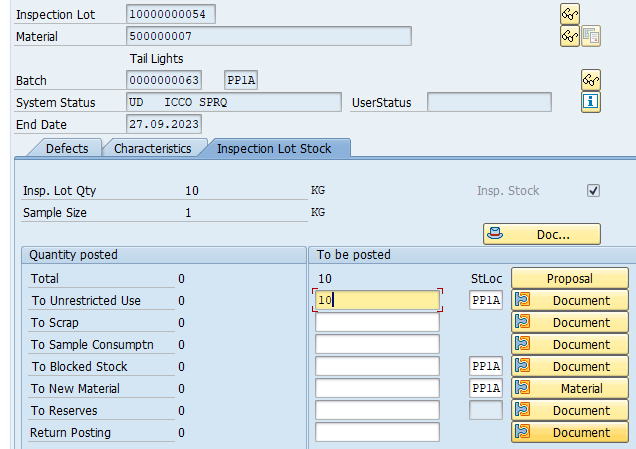Click the Doc... button with hat icon
The width and height of the screenshot is (636, 449).
tap(541, 234)
